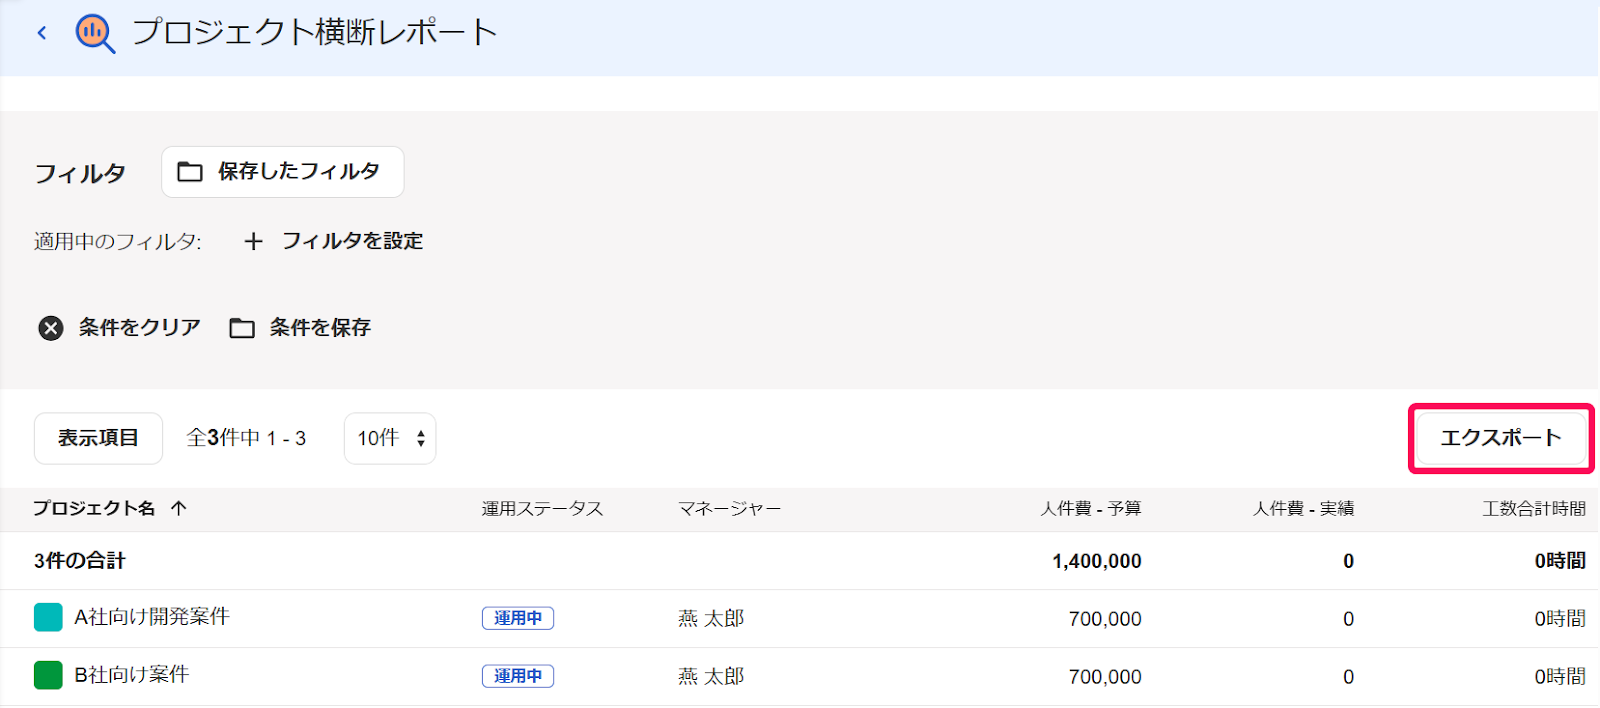Click 700,000 budget in the B社向け案件 row
1600x708 pixels.
[1105, 677]
